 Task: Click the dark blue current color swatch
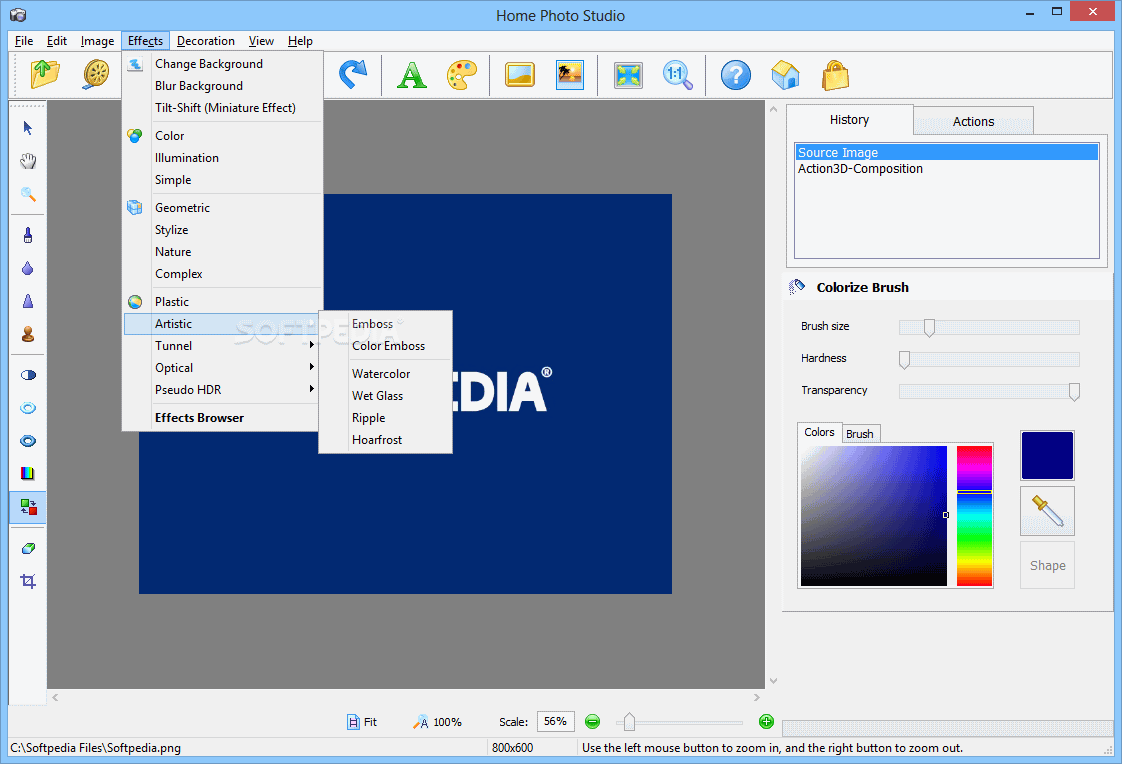click(x=1047, y=455)
